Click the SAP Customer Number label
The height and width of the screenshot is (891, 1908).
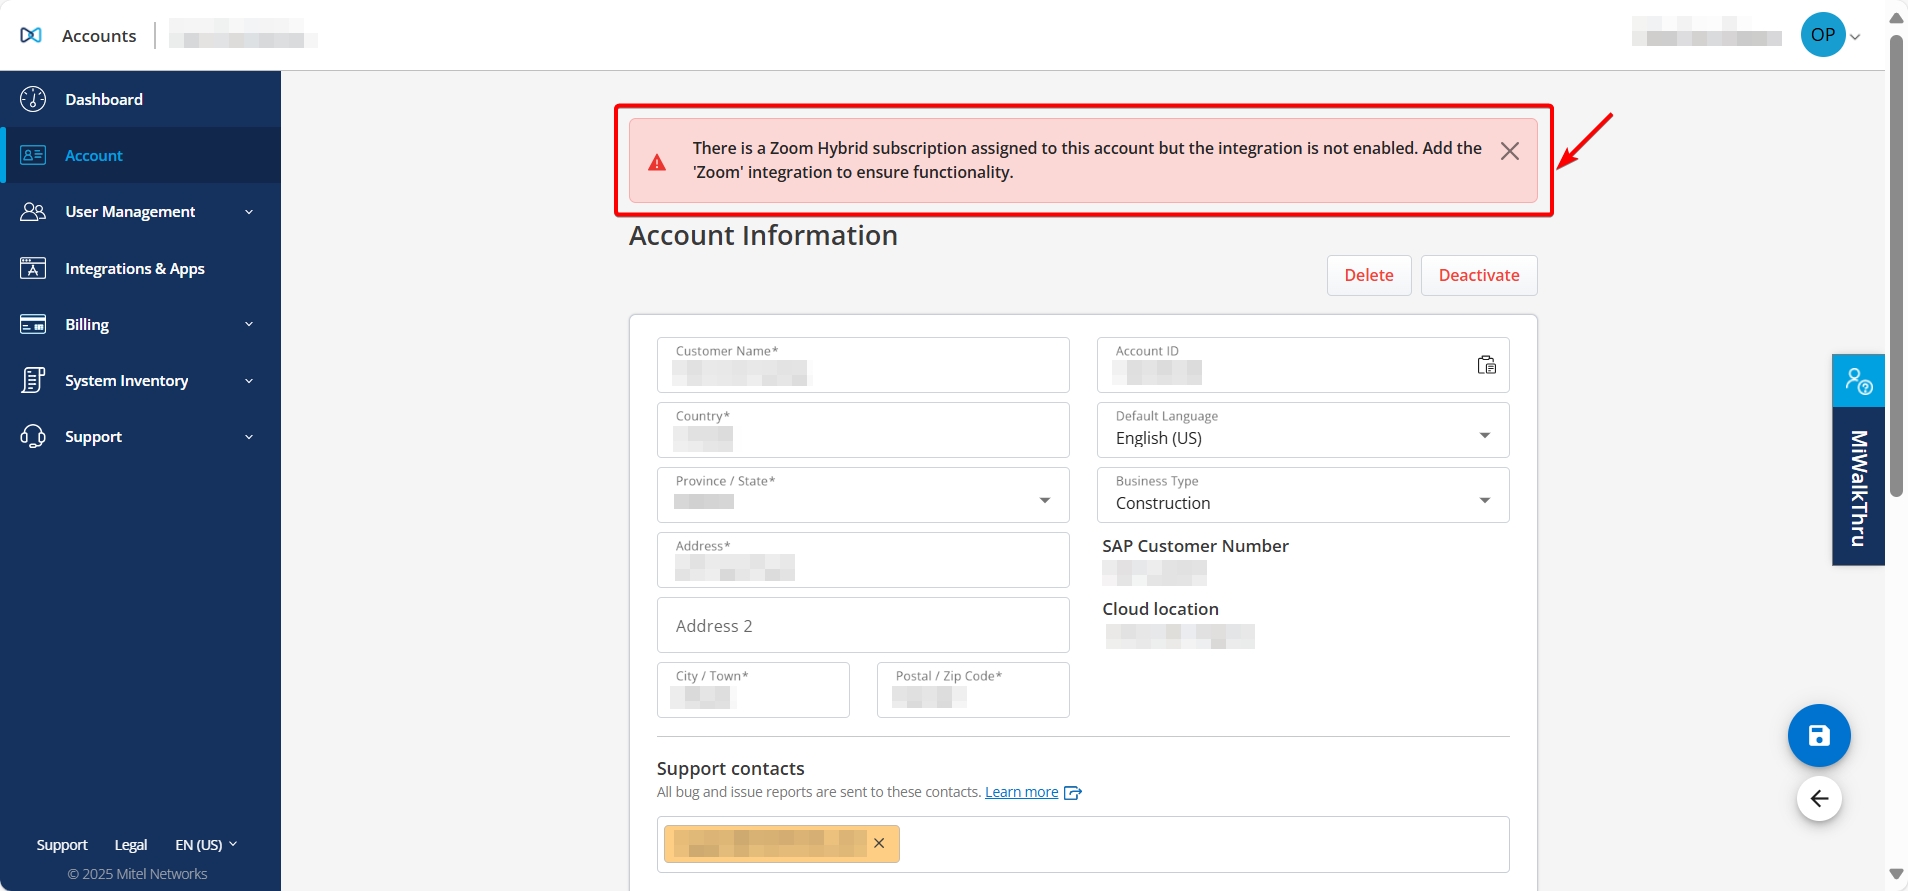pos(1195,546)
